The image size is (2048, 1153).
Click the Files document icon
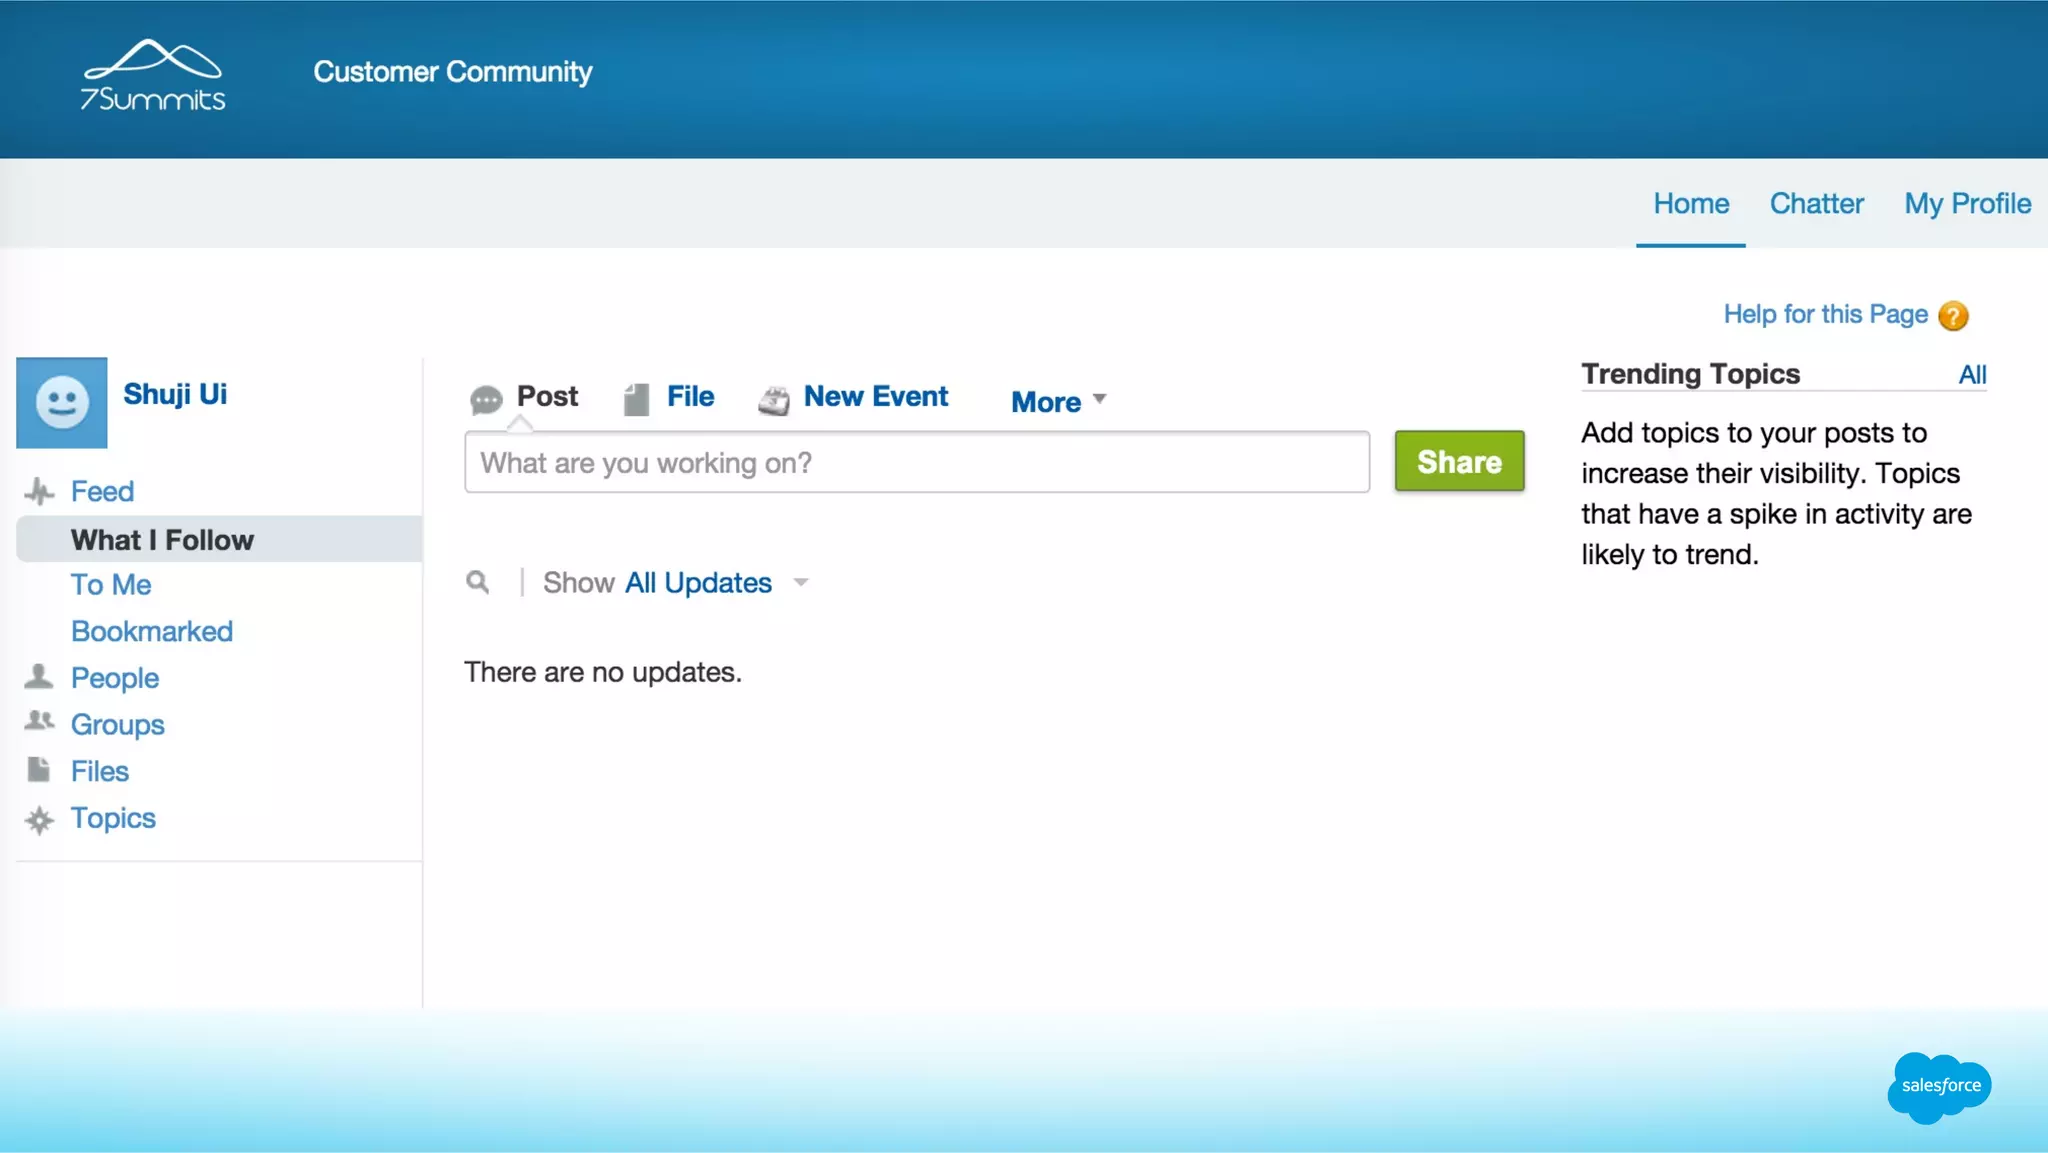[39, 769]
